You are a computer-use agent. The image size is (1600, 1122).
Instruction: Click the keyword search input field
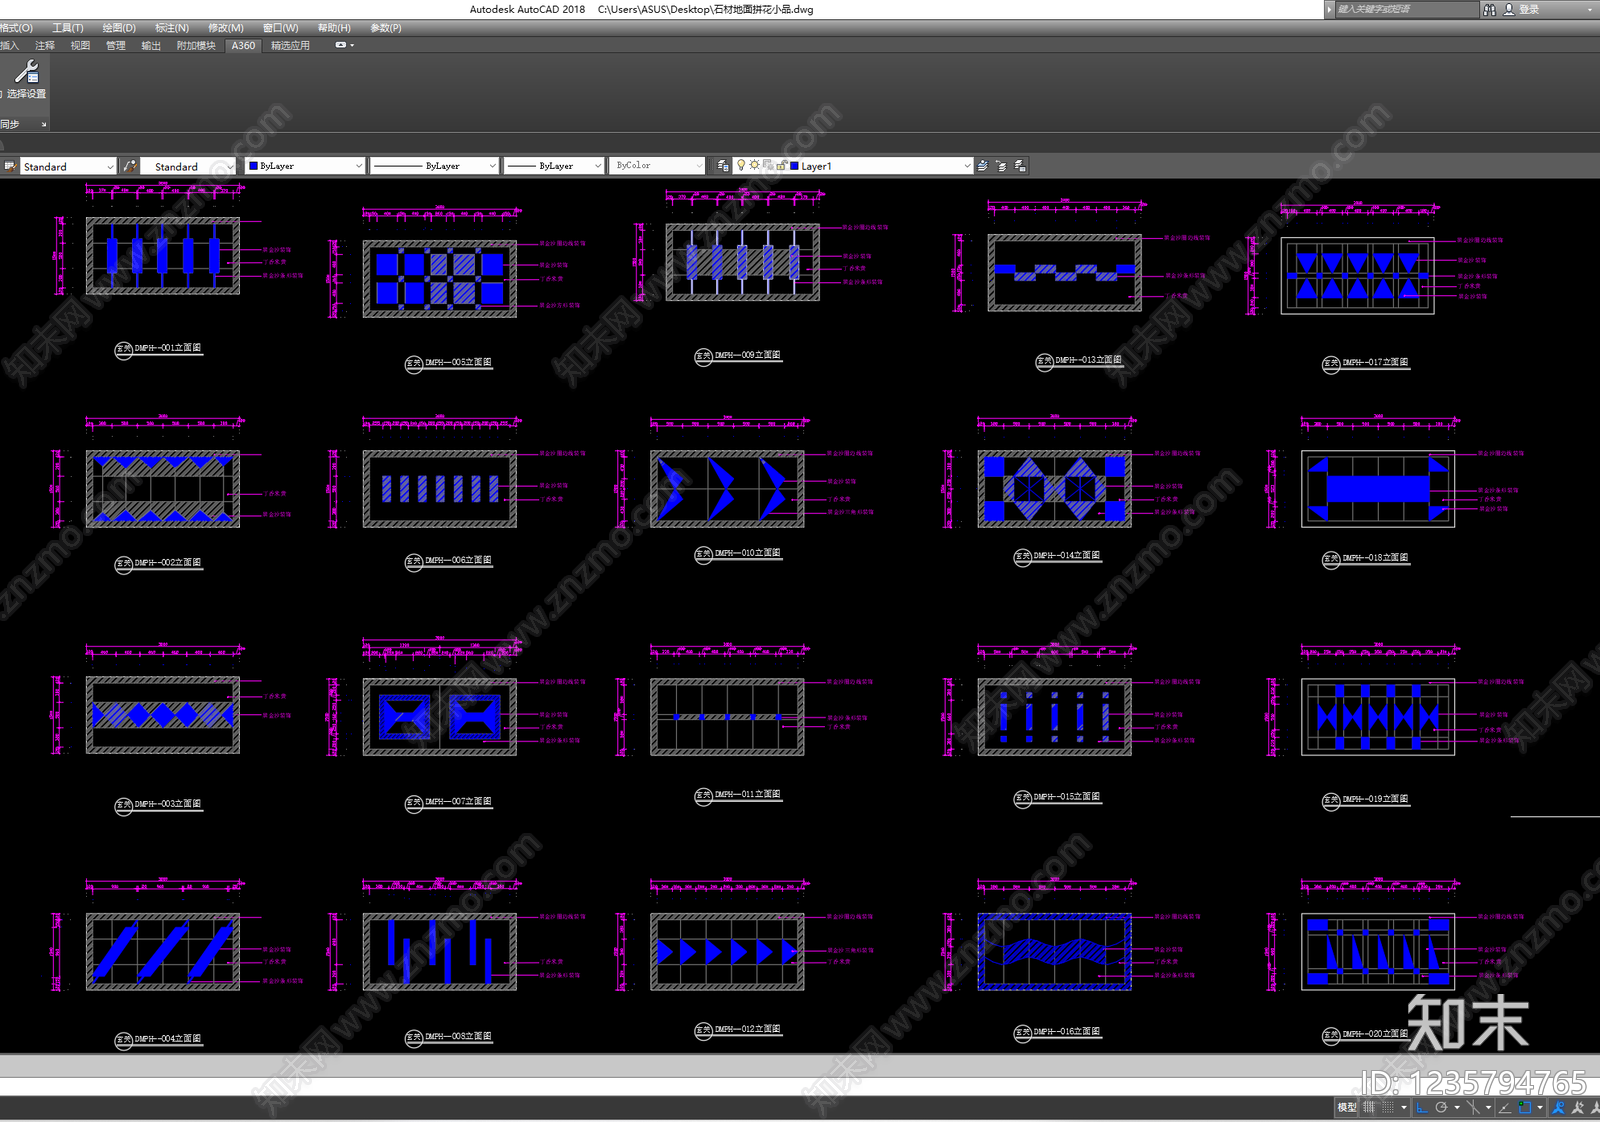click(1405, 9)
